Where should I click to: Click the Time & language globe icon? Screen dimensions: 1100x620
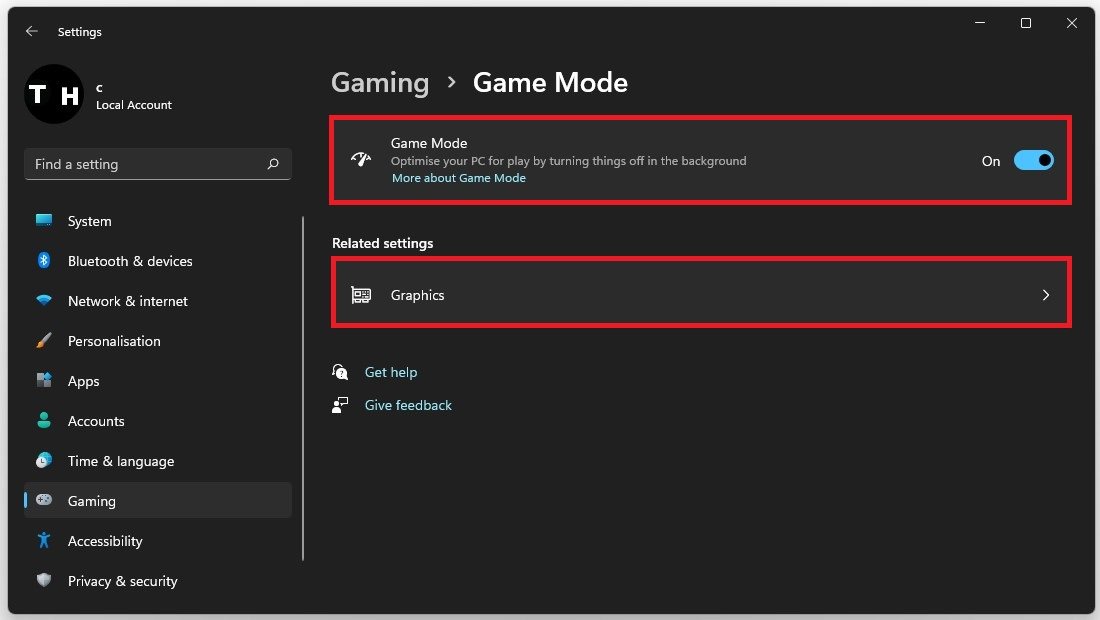click(x=44, y=461)
